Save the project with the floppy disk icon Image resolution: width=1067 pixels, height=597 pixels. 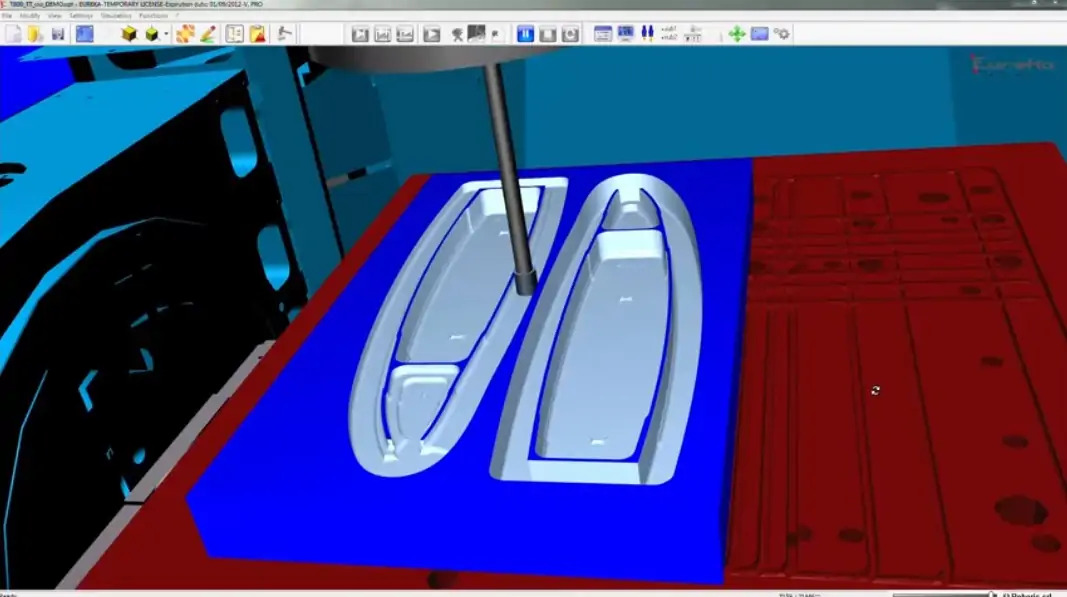click(58, 33)
